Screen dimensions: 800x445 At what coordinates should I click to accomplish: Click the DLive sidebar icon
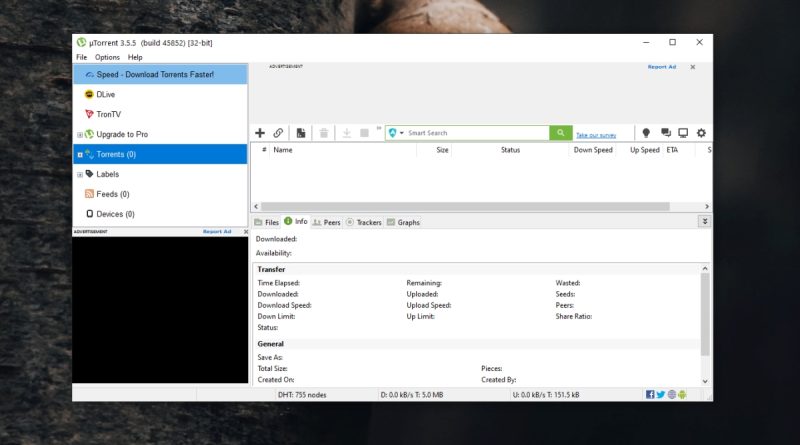[x=89, y=94]
